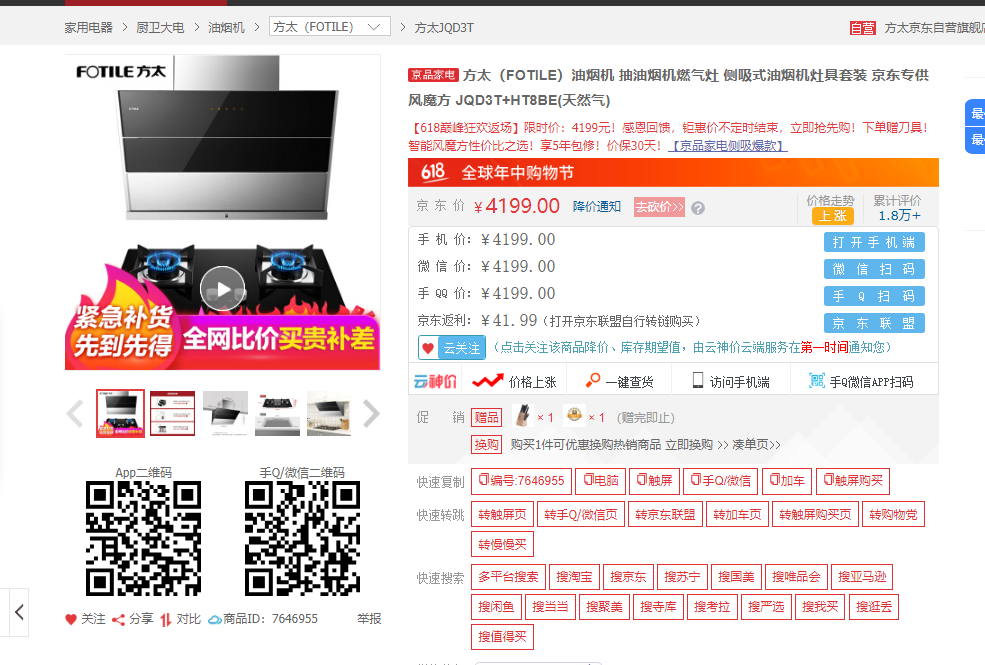Click 搜京东 button

coord(628,576)
